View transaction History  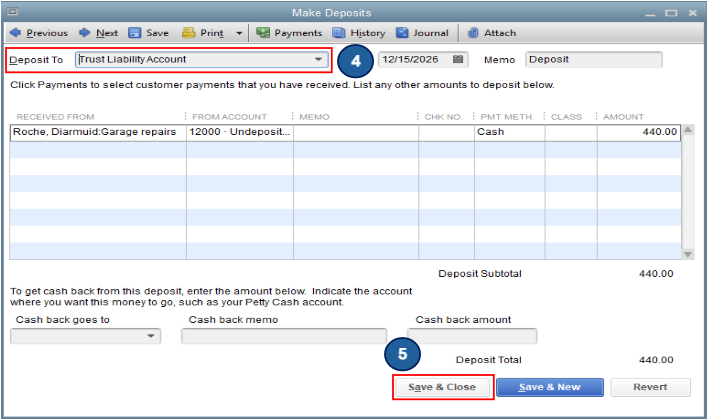359,33
